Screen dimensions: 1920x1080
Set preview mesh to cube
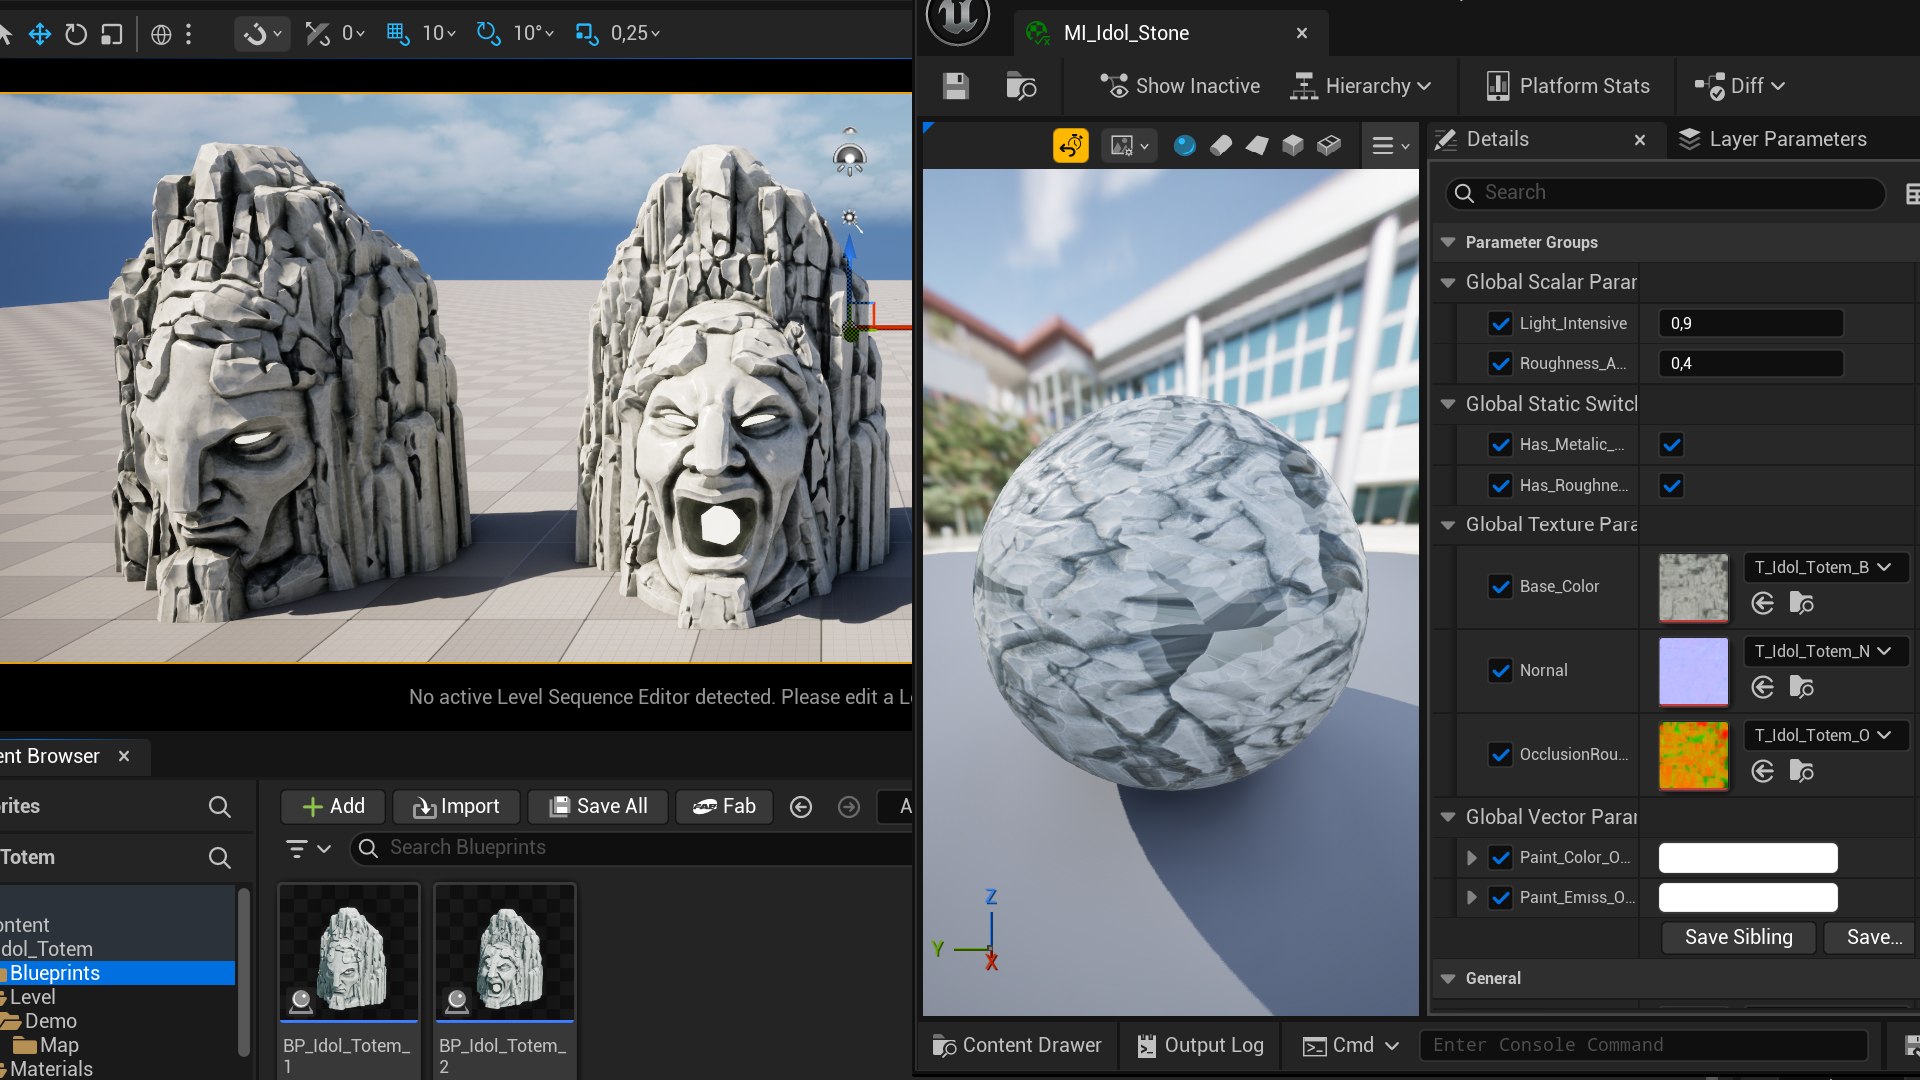coord(1293,146)
